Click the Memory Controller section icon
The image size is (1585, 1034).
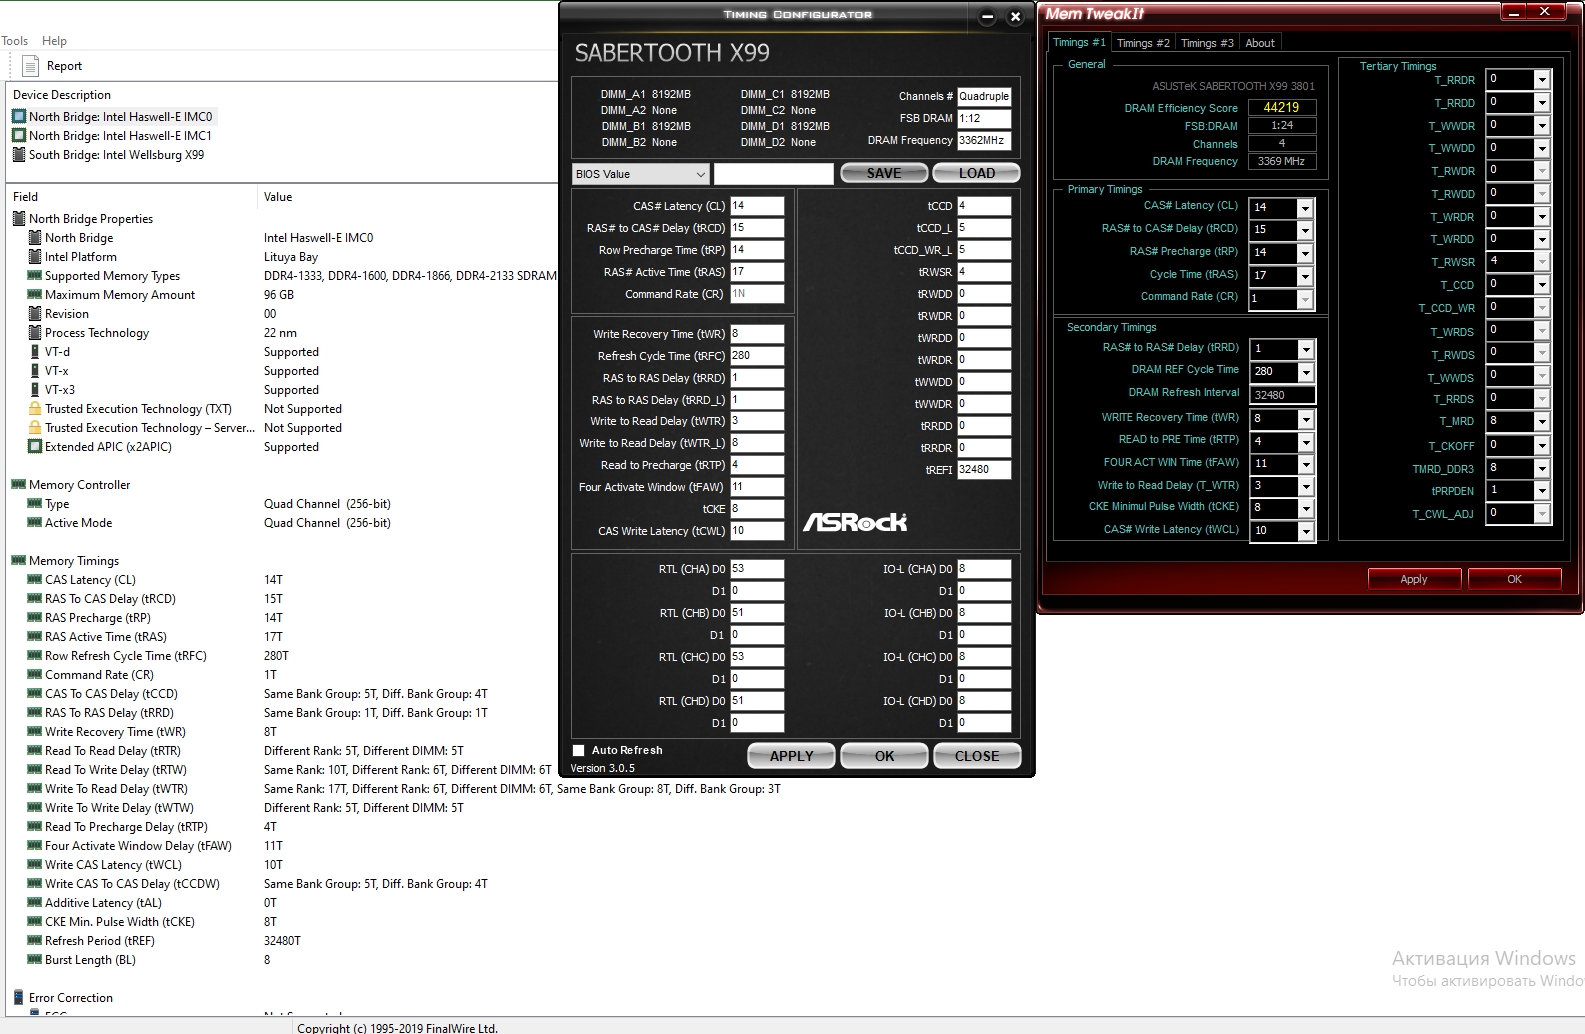coord(19,485)
